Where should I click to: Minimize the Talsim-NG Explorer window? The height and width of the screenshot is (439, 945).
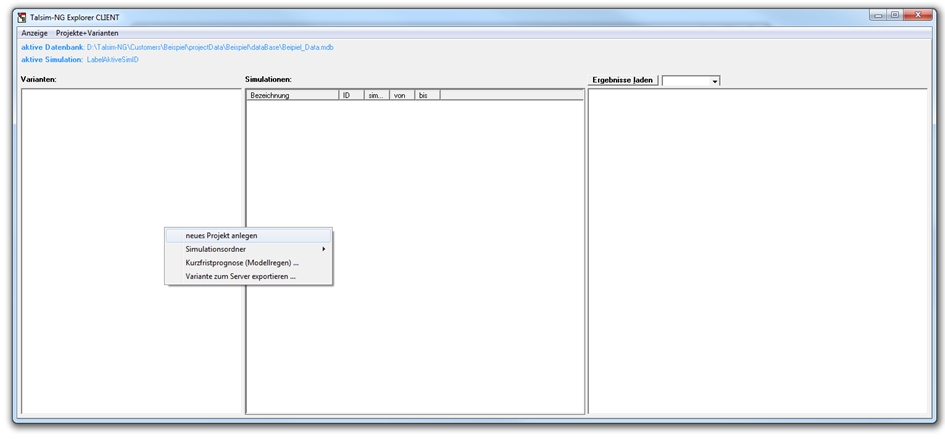[x=877, y=15]
